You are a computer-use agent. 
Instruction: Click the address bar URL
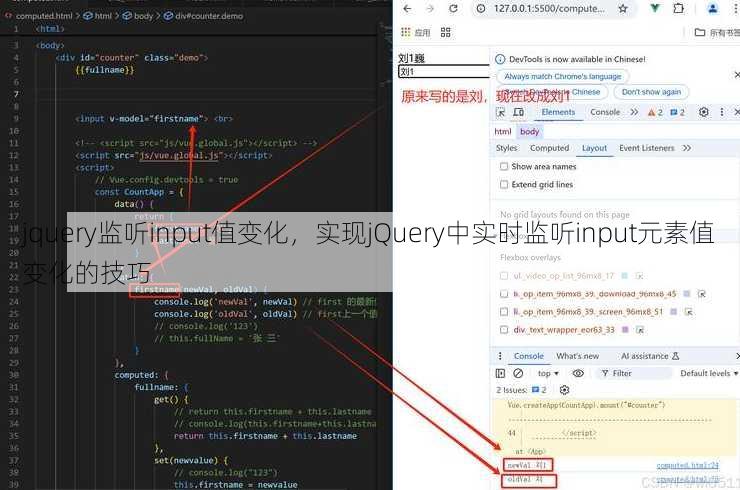point(549,8)
